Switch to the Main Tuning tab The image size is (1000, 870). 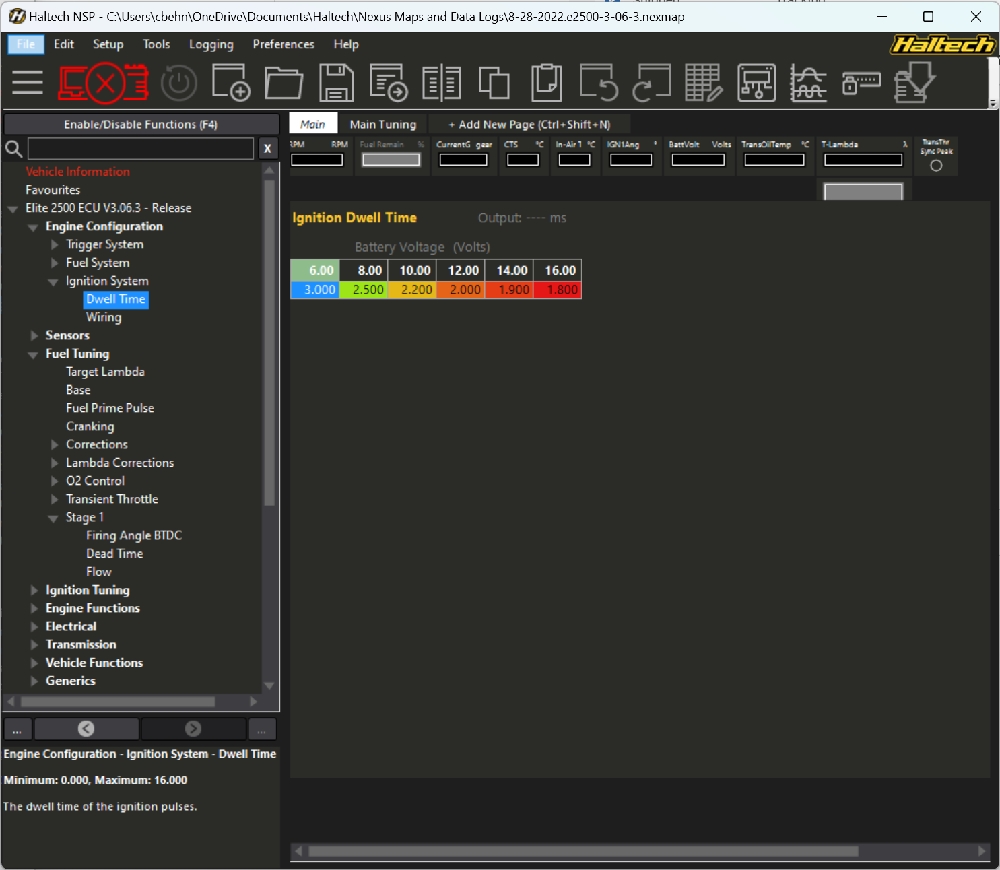(382, 125)
